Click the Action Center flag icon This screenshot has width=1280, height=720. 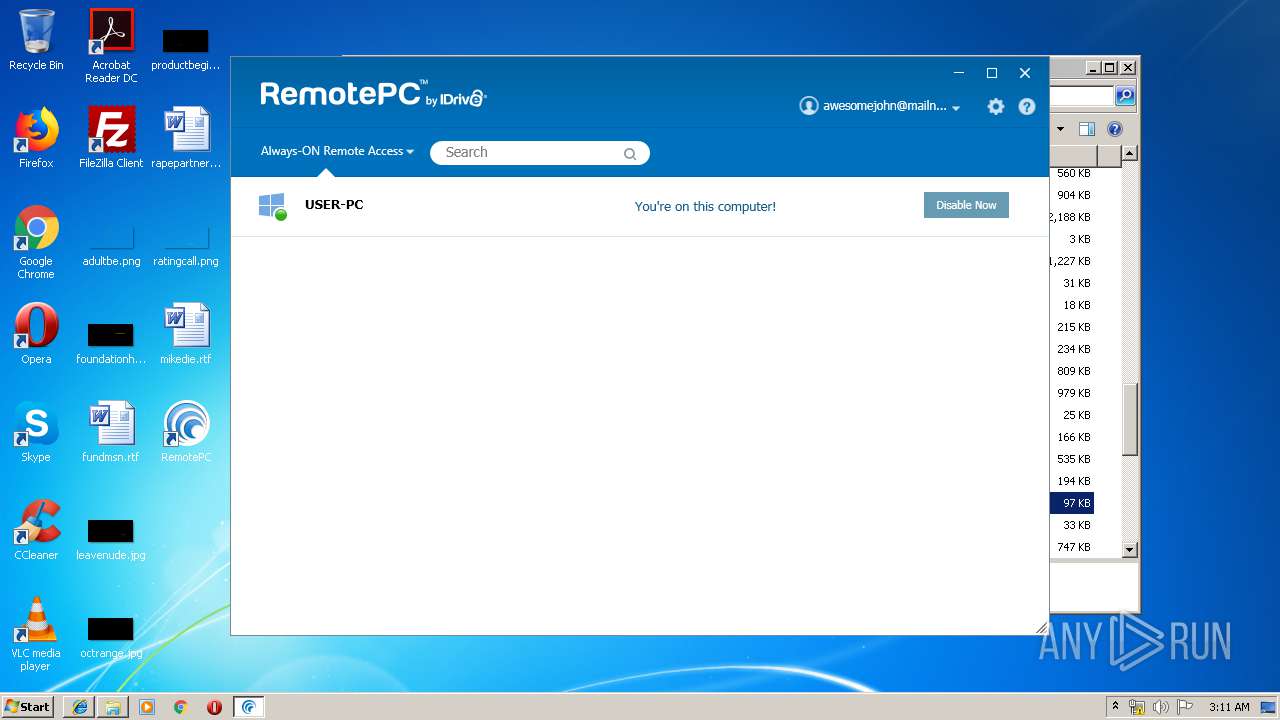tap(1185, 707)
